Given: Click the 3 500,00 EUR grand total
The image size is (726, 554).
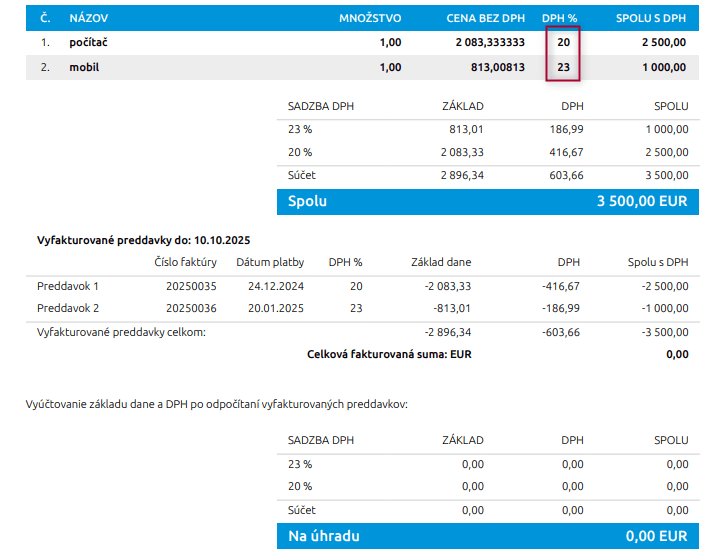Looking at the screenshot, I should click(642, 201).
